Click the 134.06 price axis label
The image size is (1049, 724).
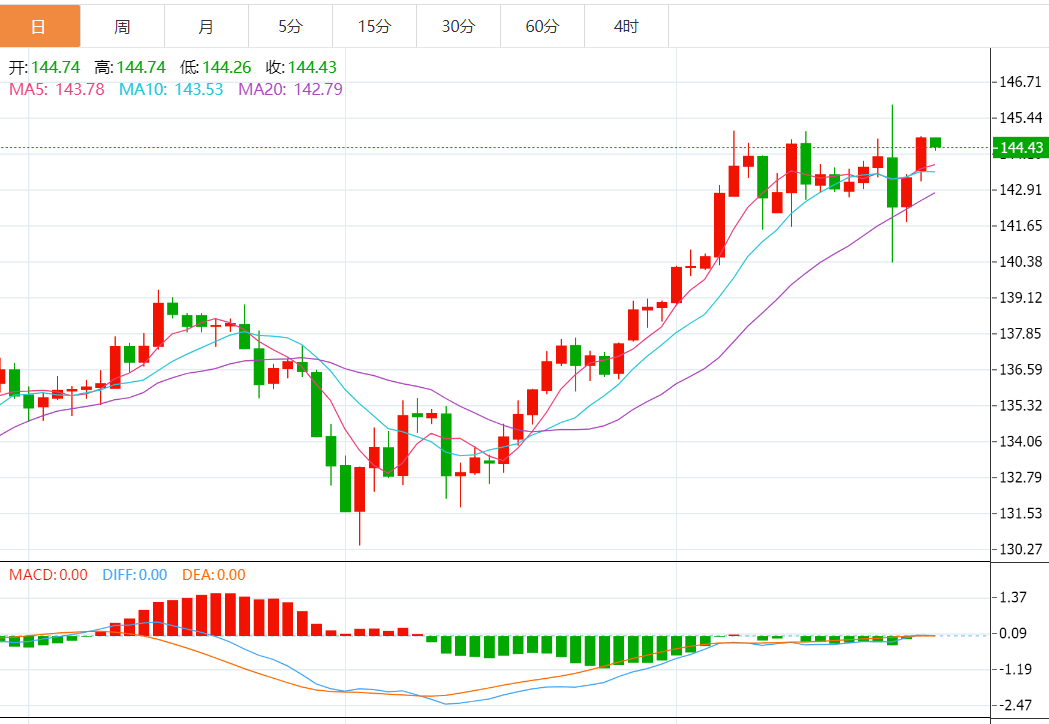(1020, 442)
